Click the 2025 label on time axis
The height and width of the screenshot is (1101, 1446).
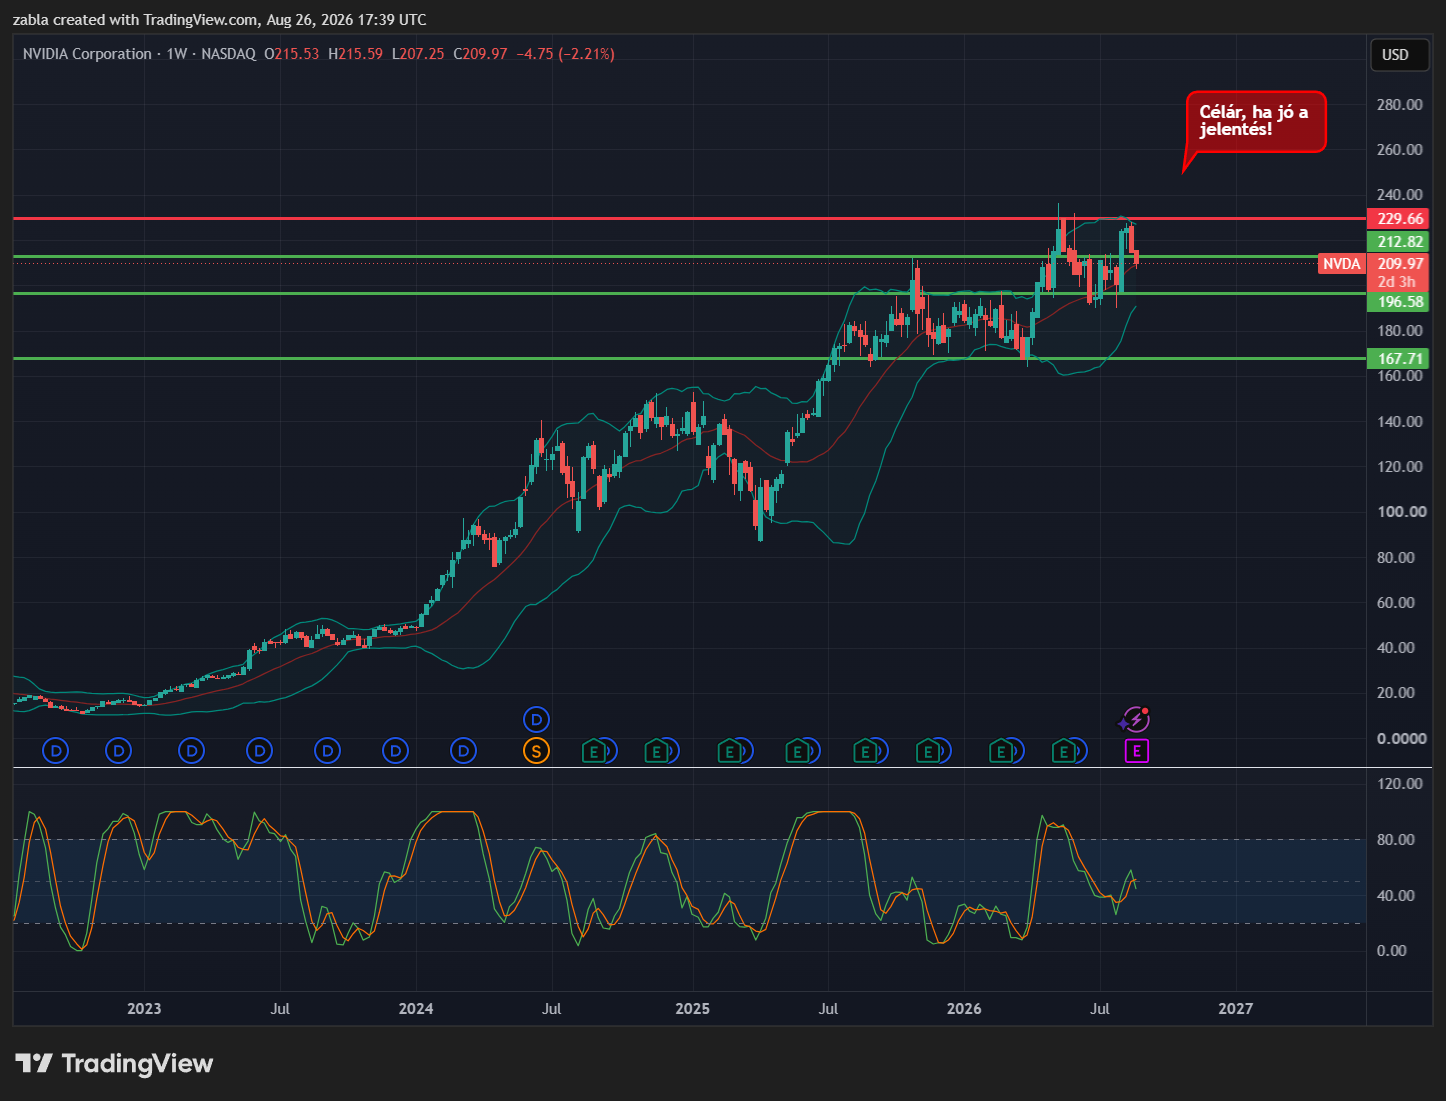tap(692, 1009)
